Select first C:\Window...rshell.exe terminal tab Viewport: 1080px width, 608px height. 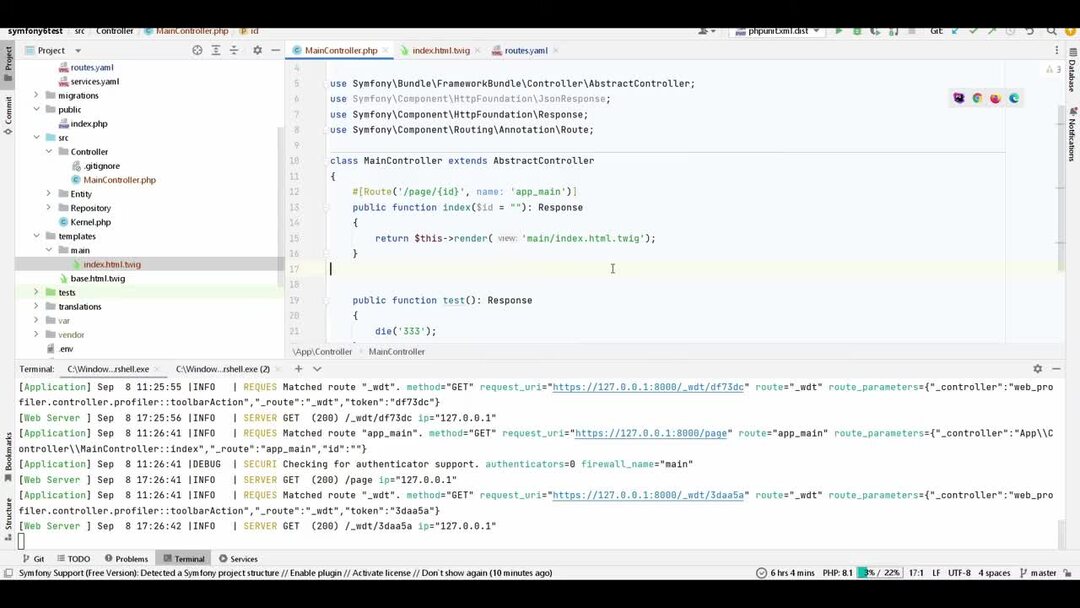pos(108,369)
